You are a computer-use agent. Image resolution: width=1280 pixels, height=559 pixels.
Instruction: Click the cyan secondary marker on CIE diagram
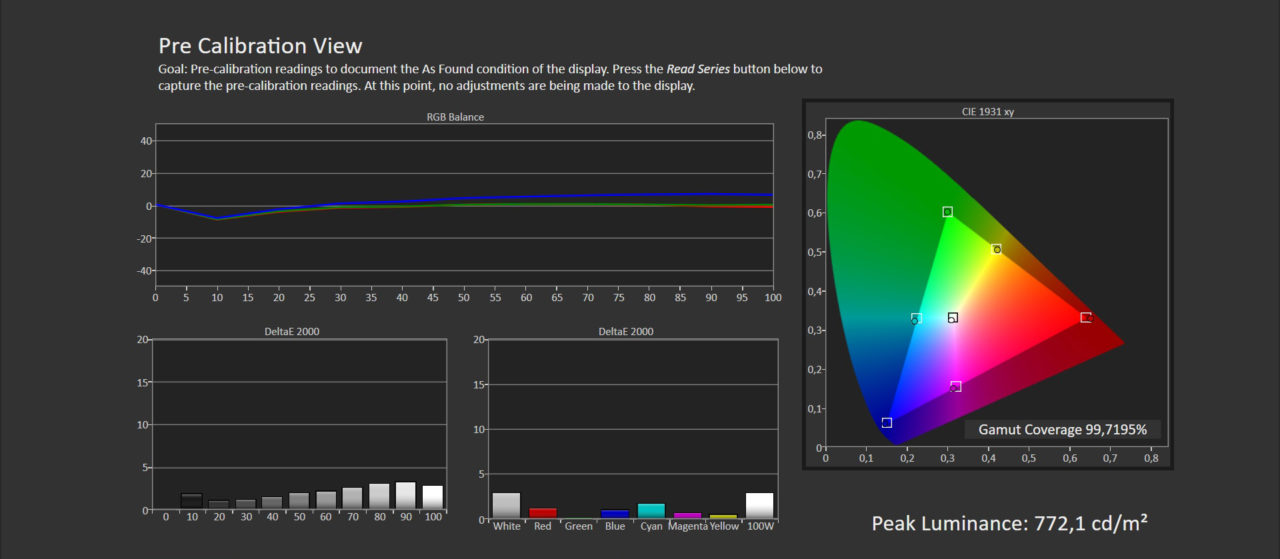coord(916,319)
